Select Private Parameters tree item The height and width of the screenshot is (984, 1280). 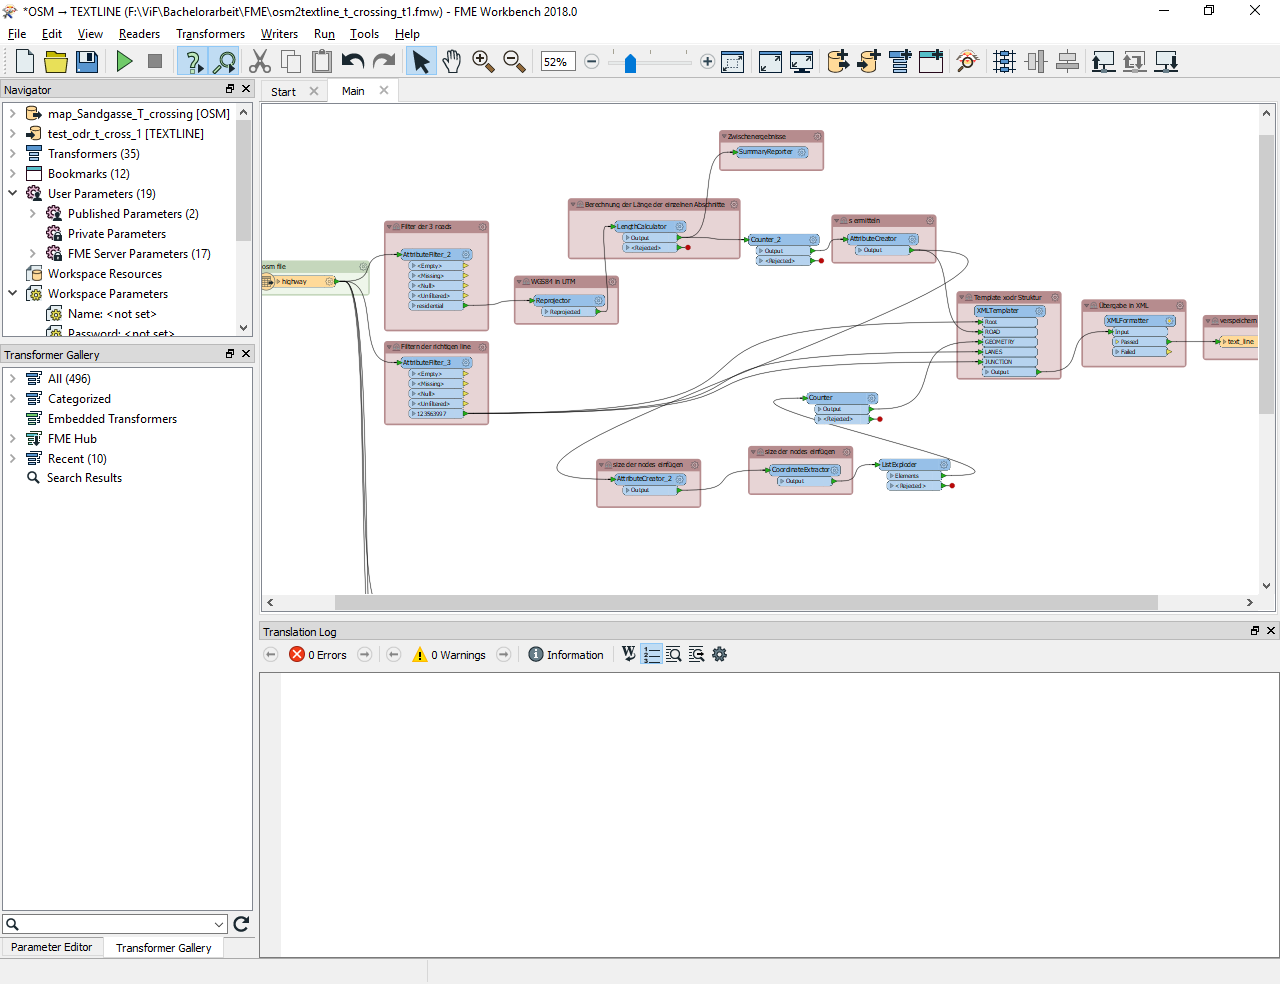[117, 234]
